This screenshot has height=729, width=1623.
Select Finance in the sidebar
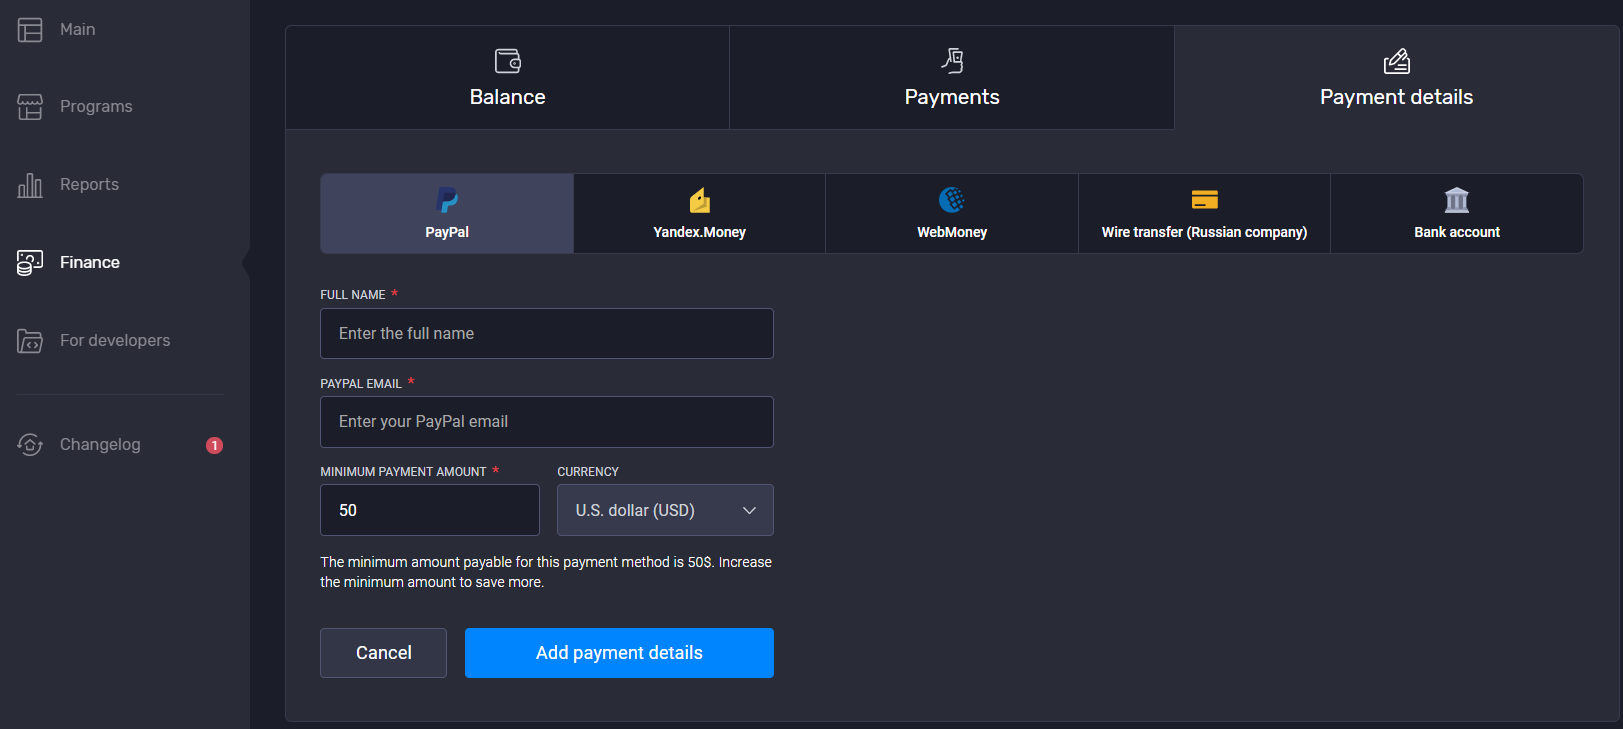pyautogui.click(x=90, y=263)
